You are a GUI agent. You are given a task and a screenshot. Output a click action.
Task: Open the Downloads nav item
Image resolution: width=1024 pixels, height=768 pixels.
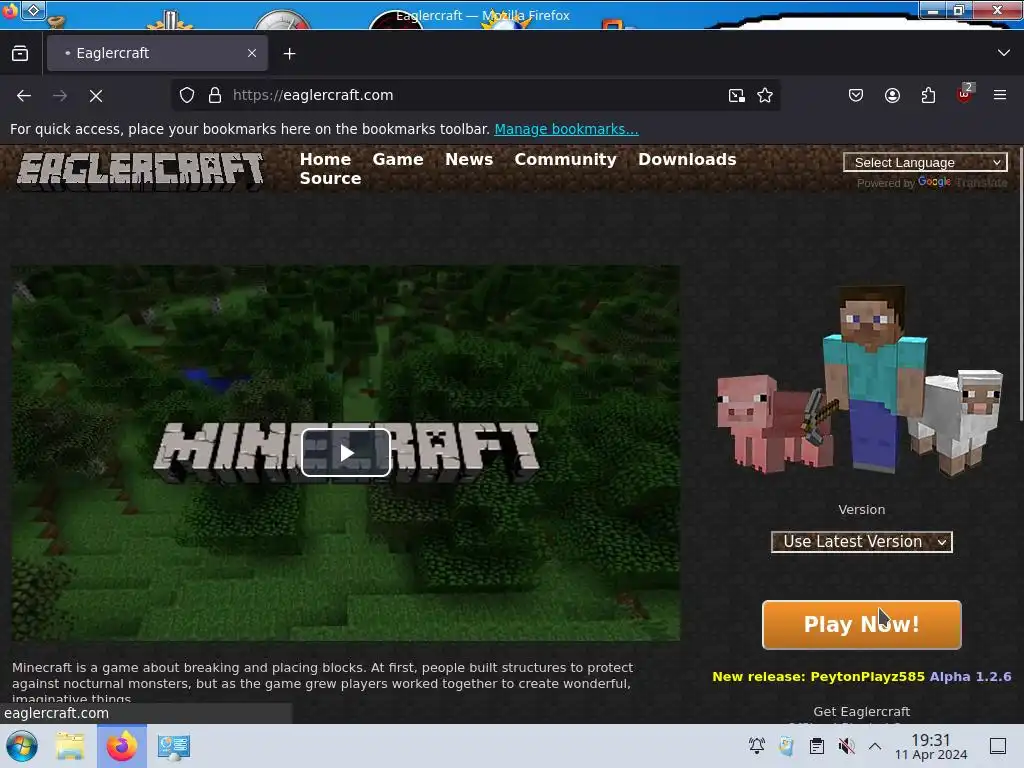coord(687,159)
